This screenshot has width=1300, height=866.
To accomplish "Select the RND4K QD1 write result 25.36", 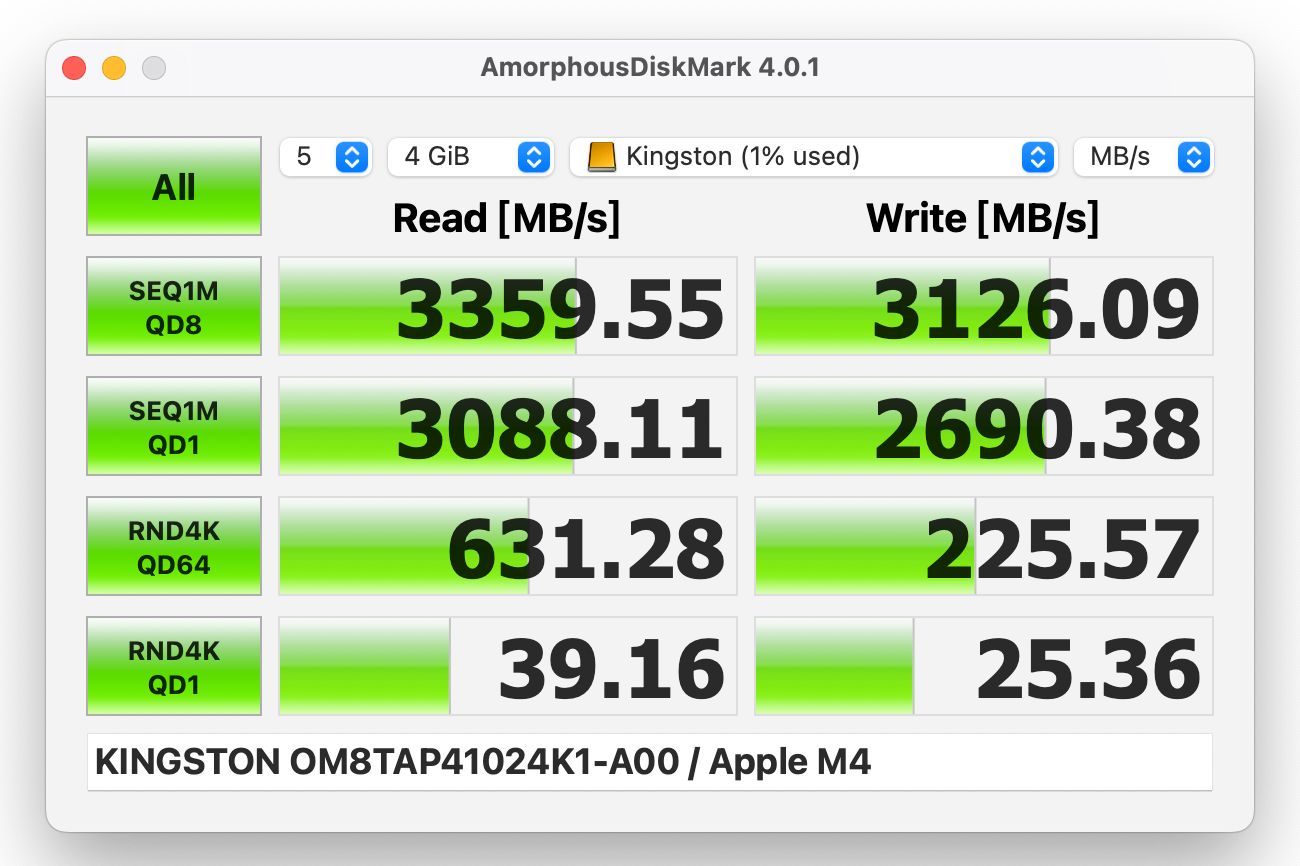I will [x=984, y=666].
